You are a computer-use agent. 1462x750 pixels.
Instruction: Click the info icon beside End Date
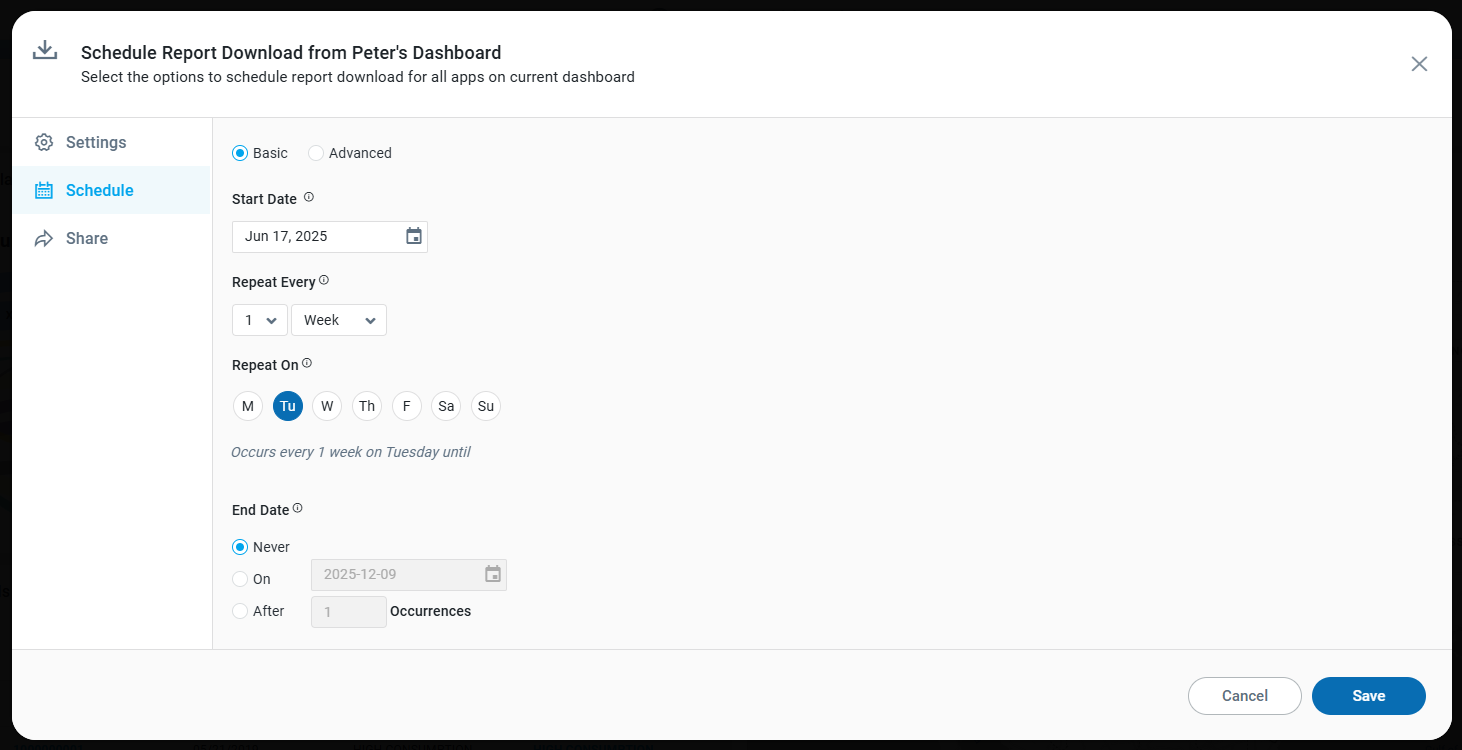[297, 508]
